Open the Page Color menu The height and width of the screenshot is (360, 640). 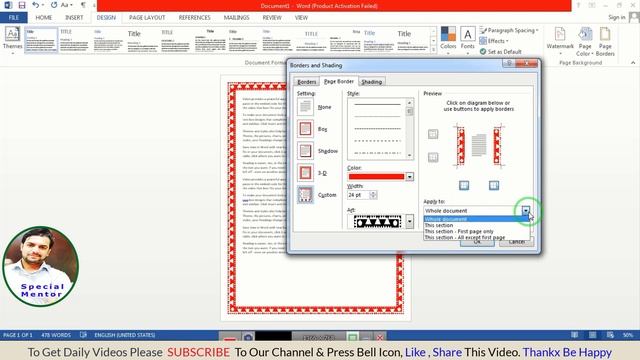pyautogui.click(x=585, y=41)
